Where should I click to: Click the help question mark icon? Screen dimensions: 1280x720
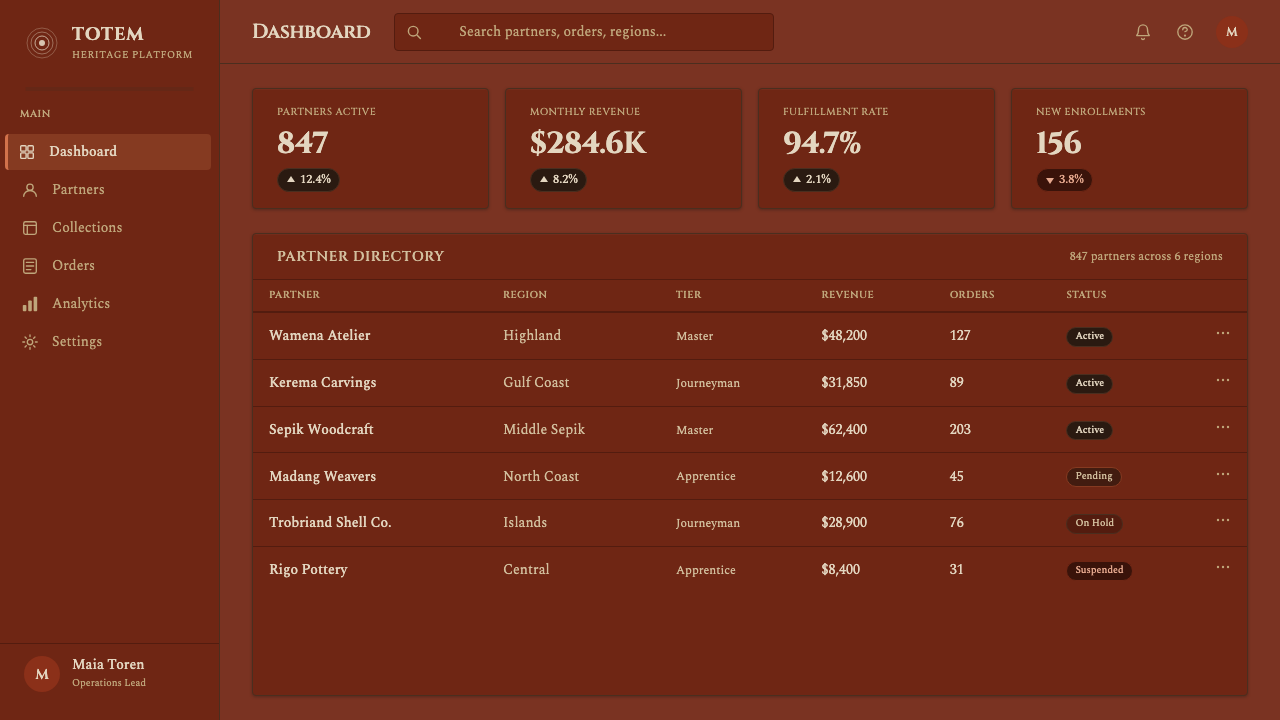pos(1185,32)
